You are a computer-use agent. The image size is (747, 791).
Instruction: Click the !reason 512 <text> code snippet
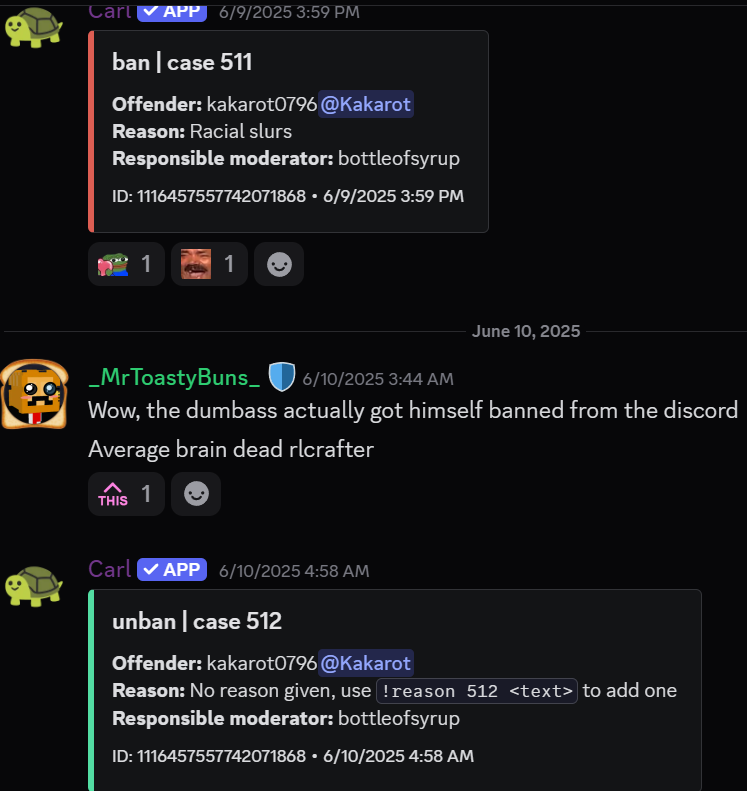(477, 690)
